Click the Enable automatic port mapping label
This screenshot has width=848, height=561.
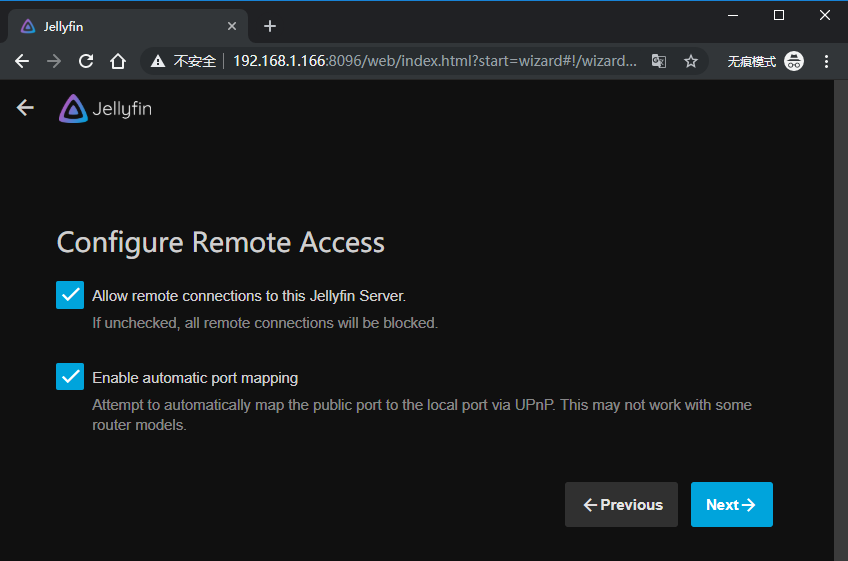[195, 378]
